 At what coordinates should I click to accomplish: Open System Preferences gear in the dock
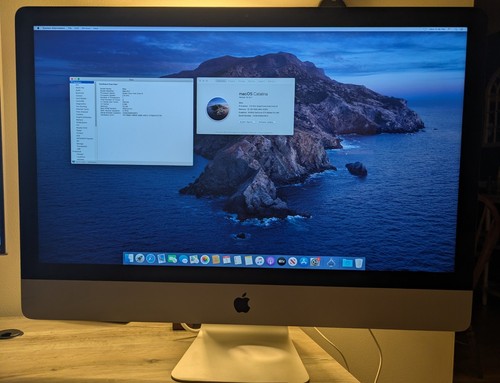coord(315,262)
